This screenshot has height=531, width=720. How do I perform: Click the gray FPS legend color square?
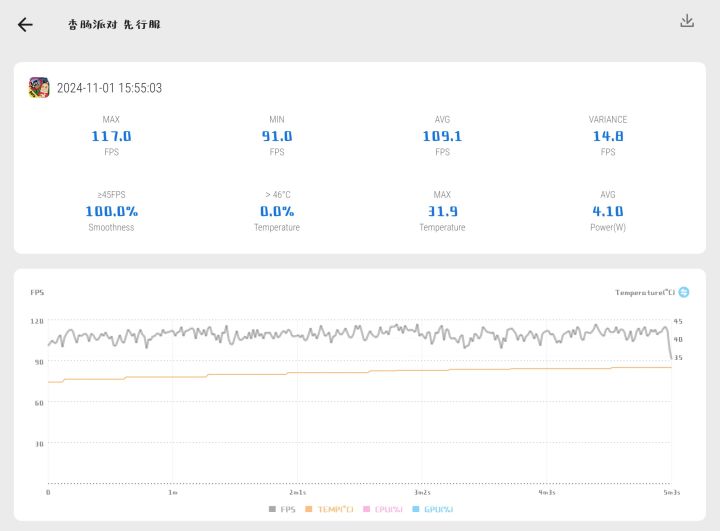click(272, 509)
